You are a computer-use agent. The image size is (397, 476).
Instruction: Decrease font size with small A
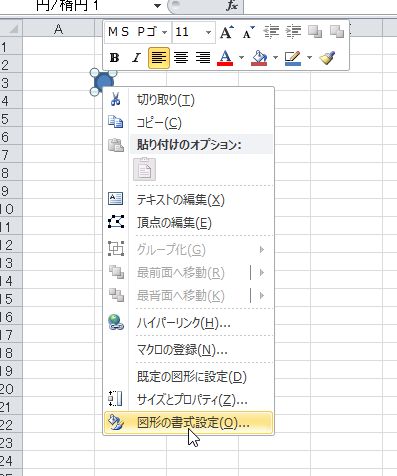click(x=249, y=32)
